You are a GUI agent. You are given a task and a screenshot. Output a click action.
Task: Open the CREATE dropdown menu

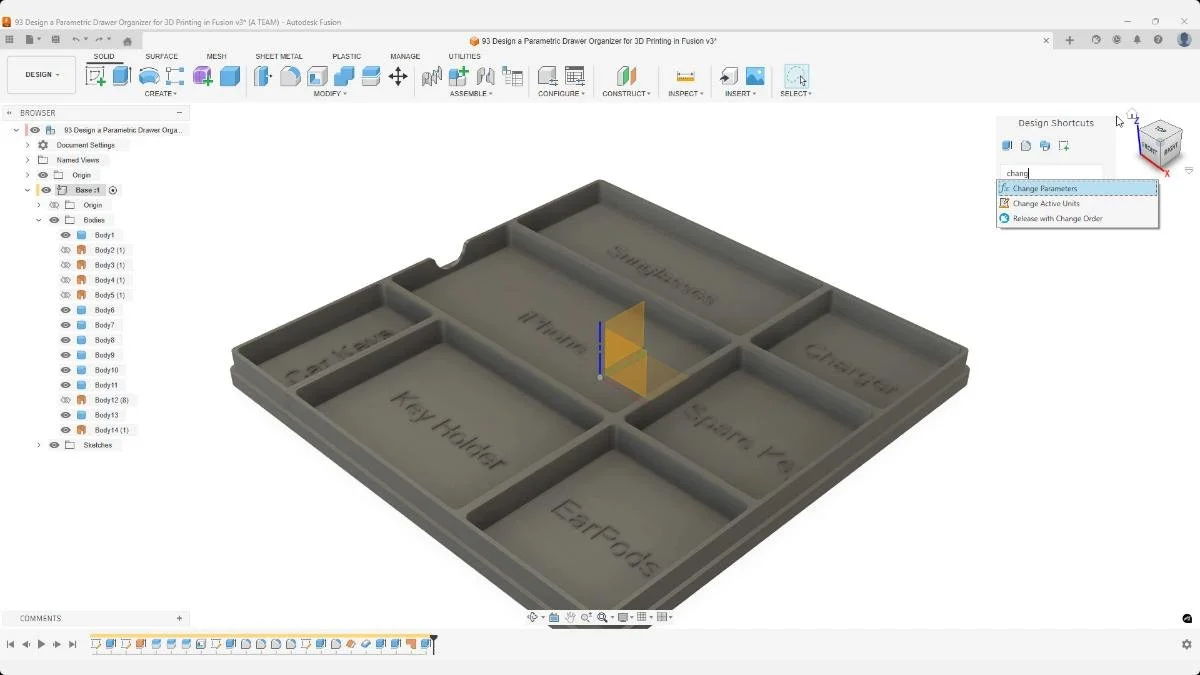161,94
